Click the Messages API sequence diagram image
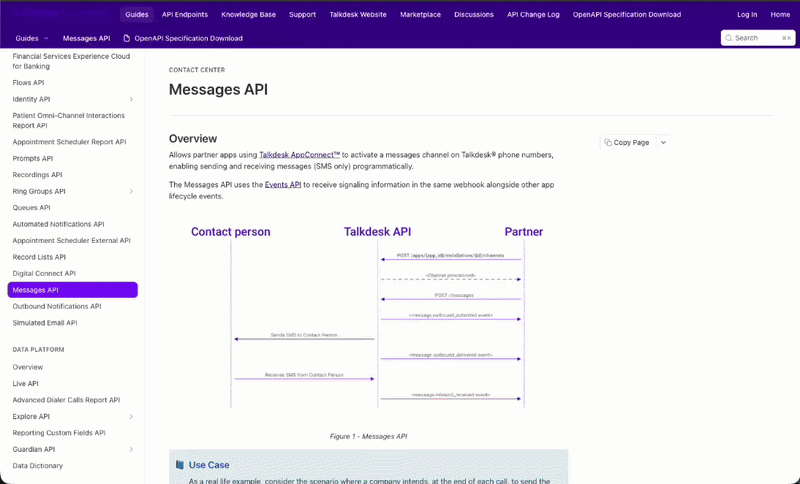800x484 pixels. coord(368,316)
